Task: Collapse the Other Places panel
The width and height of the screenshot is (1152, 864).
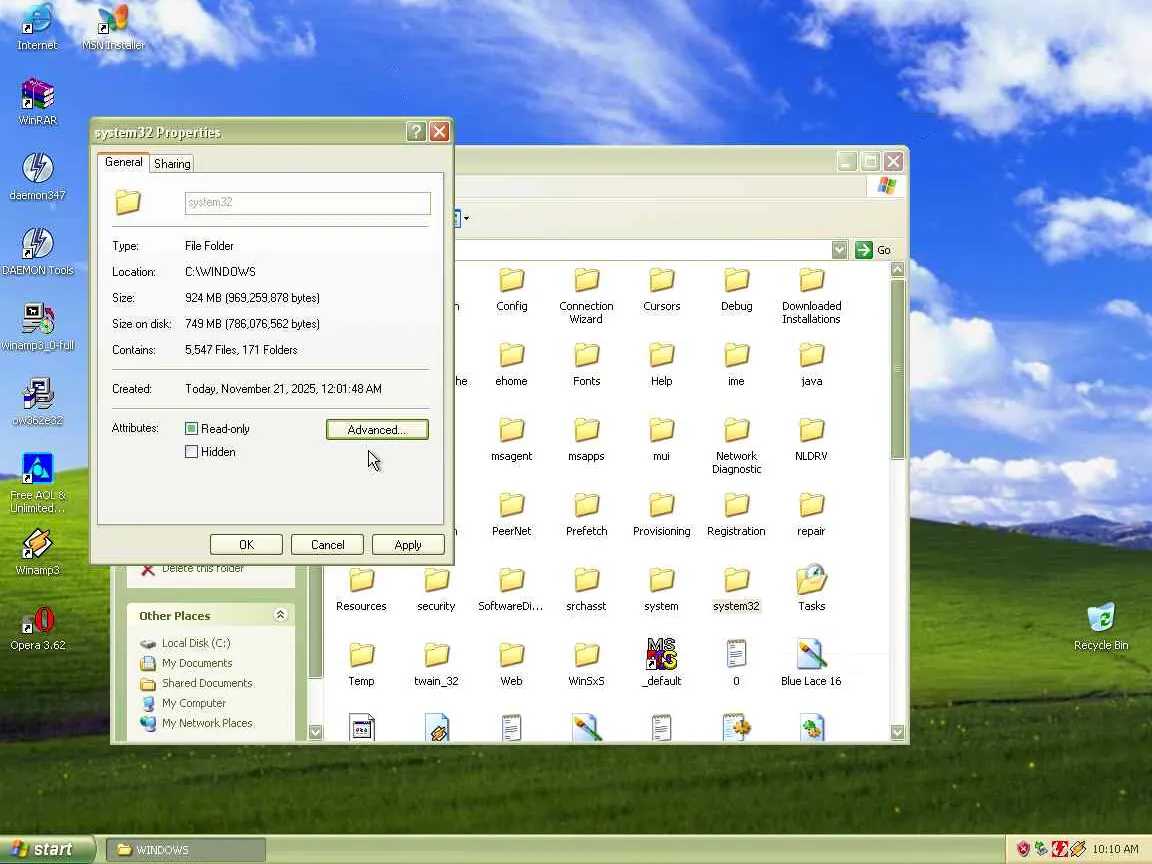Action: [280, 615]
